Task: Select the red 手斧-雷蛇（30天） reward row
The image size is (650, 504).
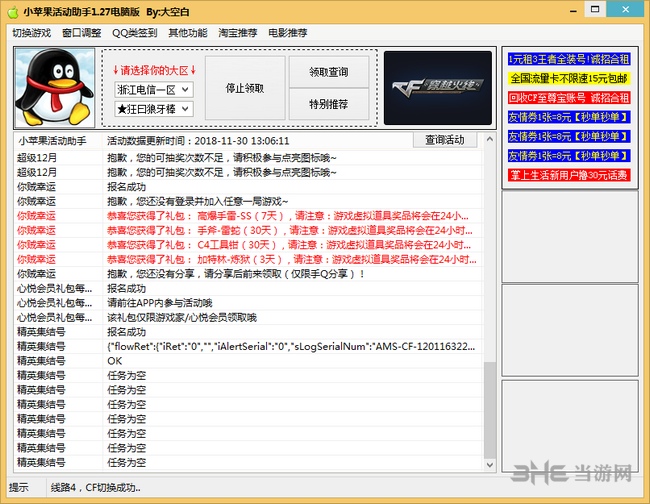Action: (248, 230)
